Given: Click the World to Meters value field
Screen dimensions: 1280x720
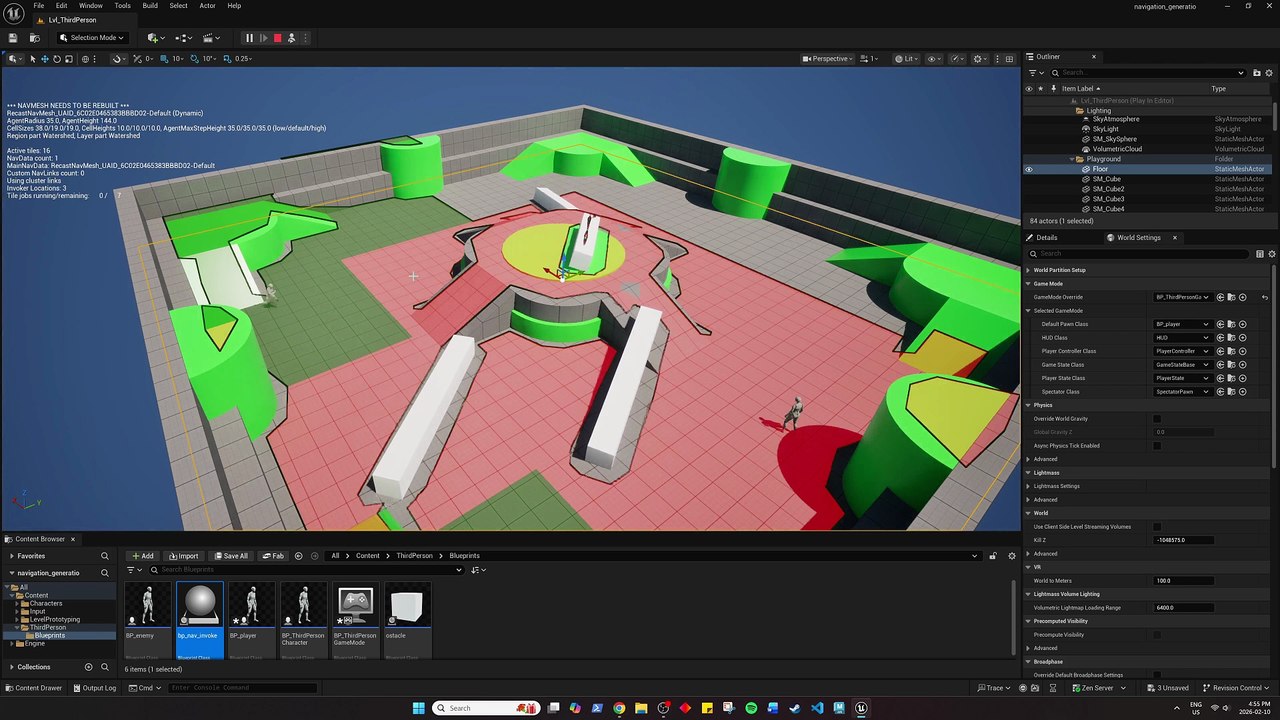Looking at the screenshot, I should 1184,581.
